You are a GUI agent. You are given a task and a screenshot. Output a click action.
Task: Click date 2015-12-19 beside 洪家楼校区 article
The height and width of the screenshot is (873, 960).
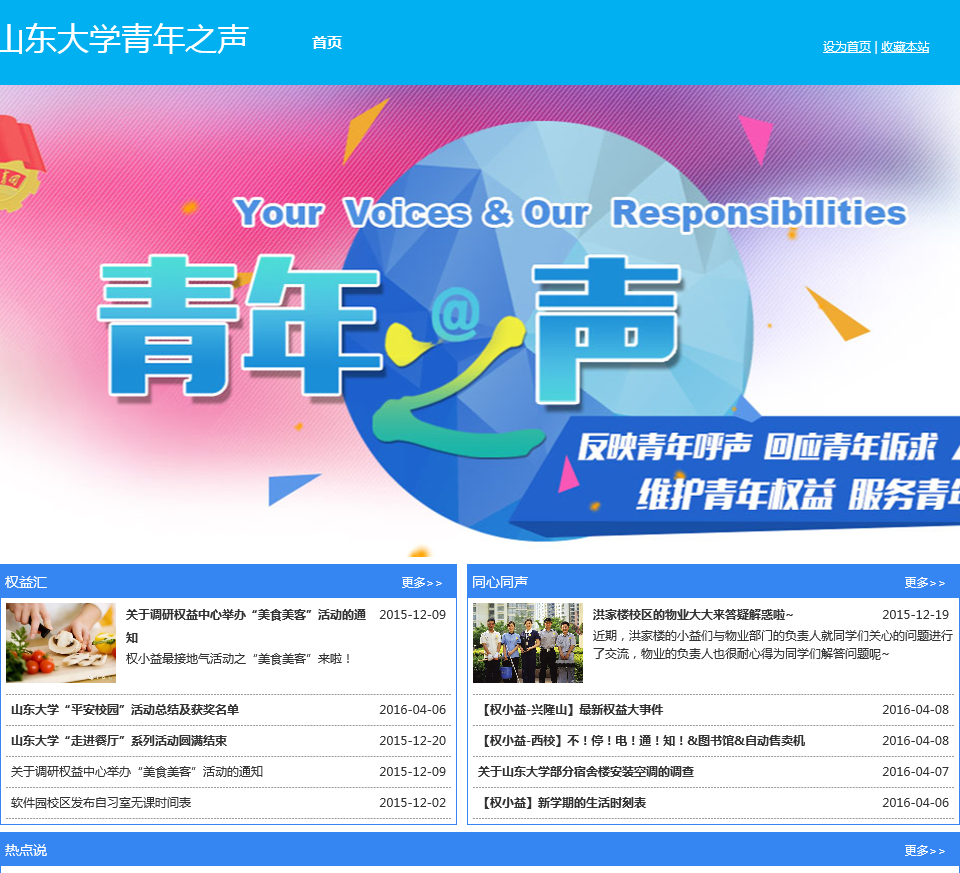(x=915, y=615)
